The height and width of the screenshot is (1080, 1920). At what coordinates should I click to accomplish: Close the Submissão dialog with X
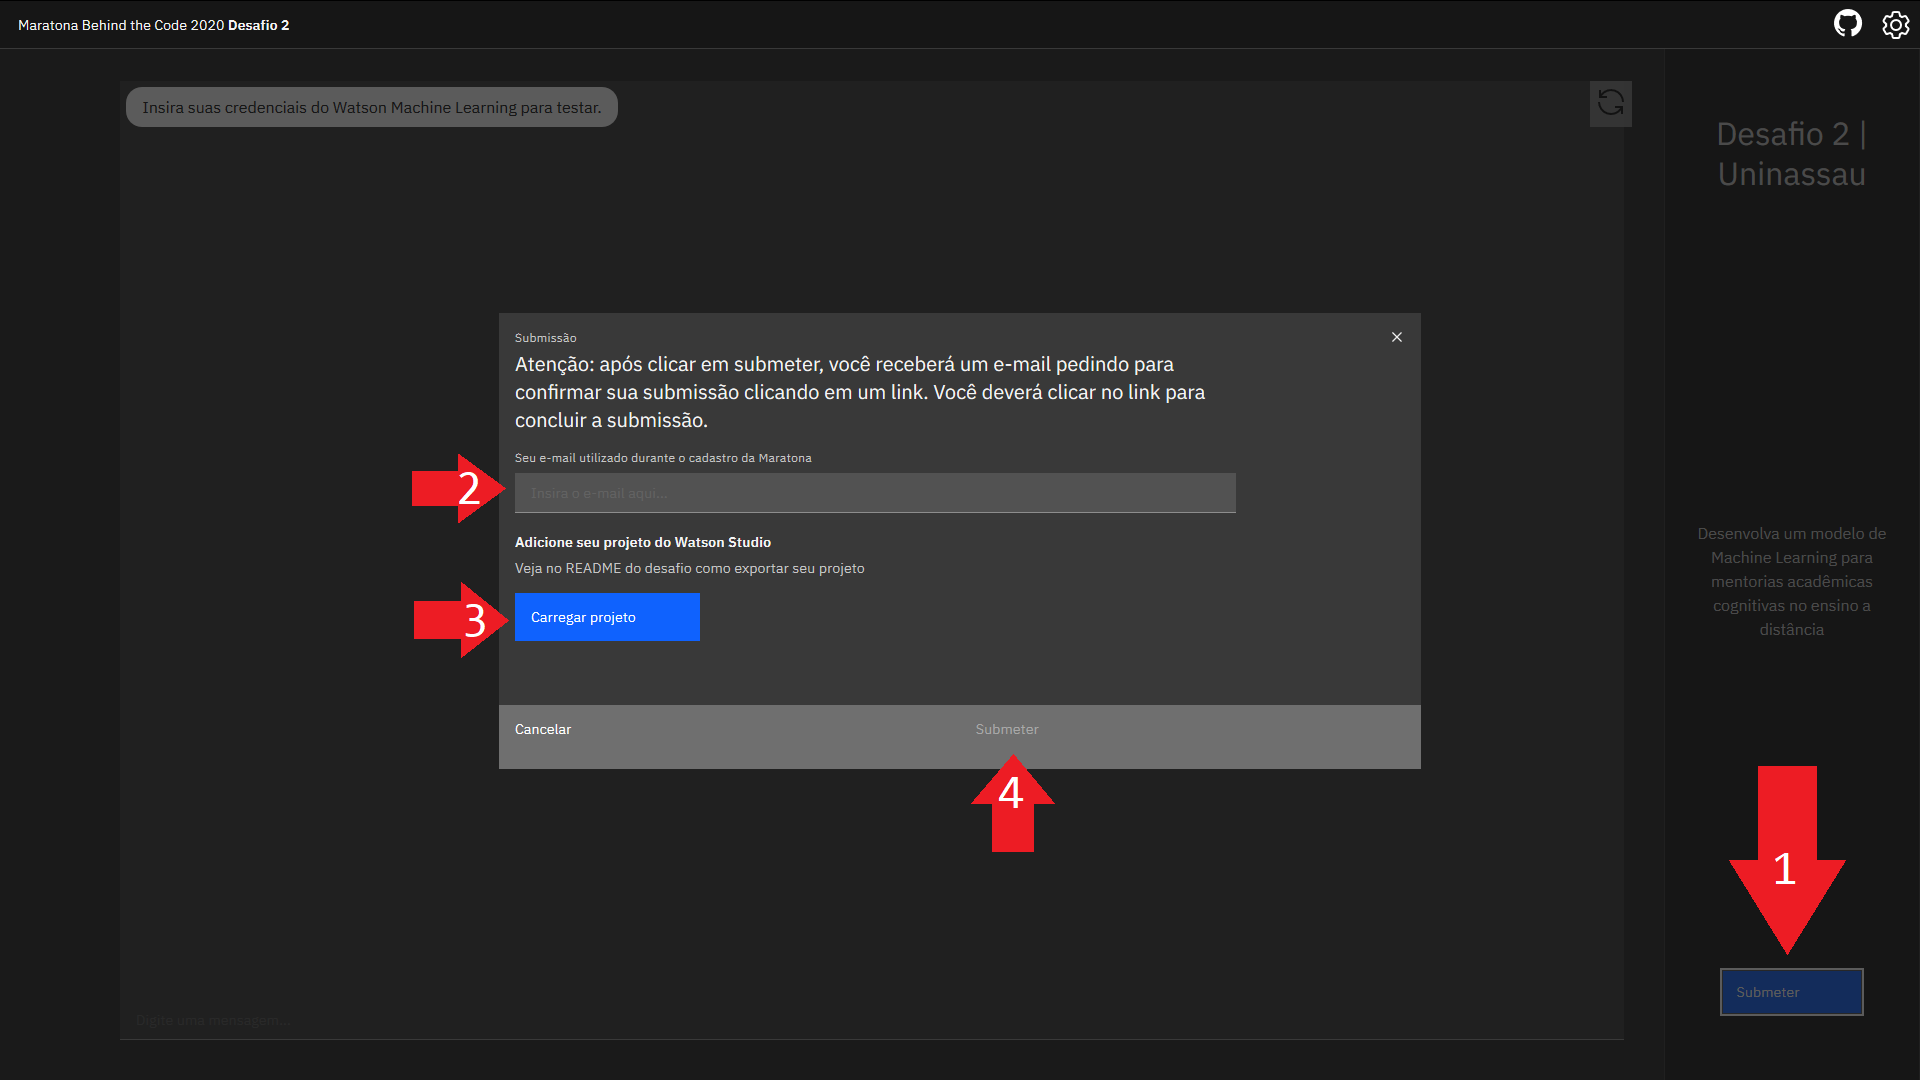click(x=1396, y=337)
